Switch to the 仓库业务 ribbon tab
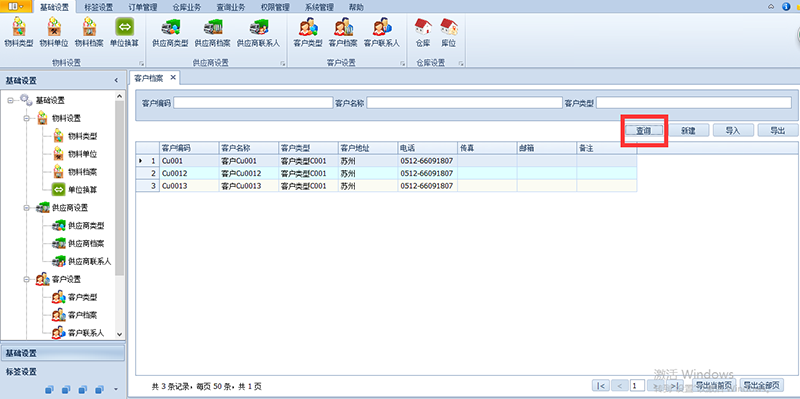800x399 pixels. coord(187,7)
